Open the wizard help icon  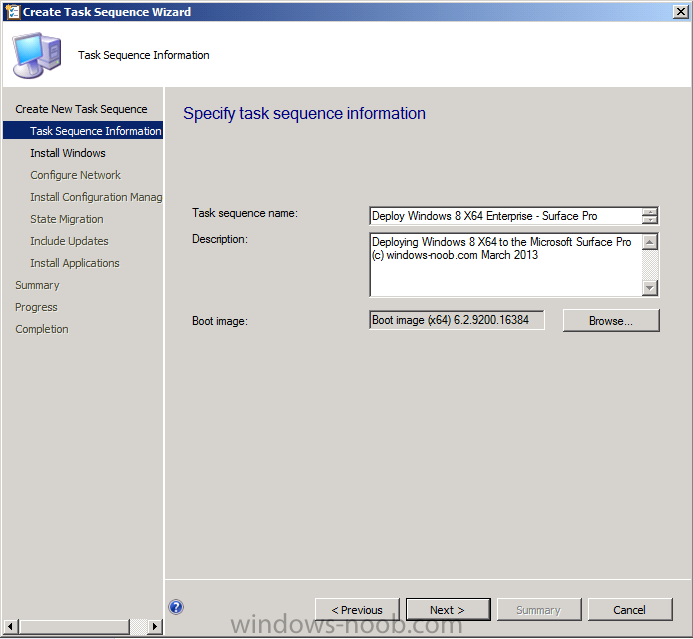pos(176,607)
